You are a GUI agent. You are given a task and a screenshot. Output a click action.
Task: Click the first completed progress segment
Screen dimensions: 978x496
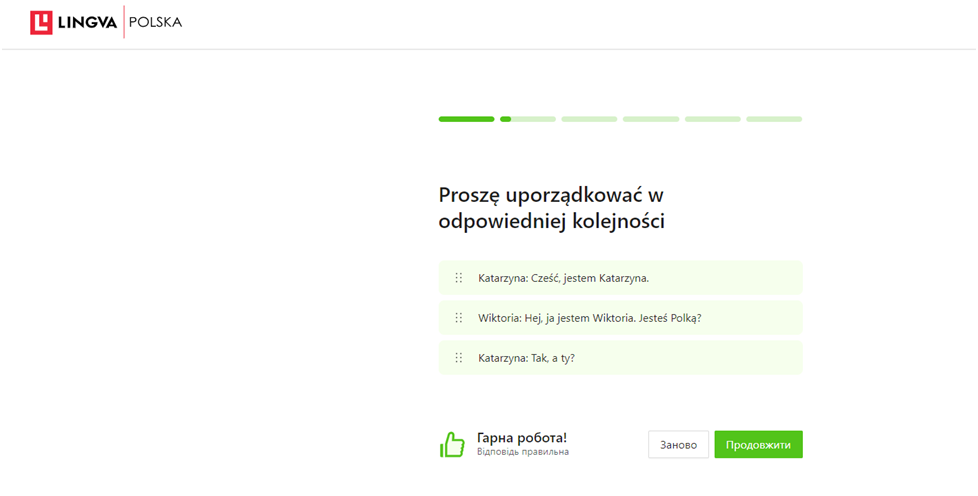[x=466, y=119]
